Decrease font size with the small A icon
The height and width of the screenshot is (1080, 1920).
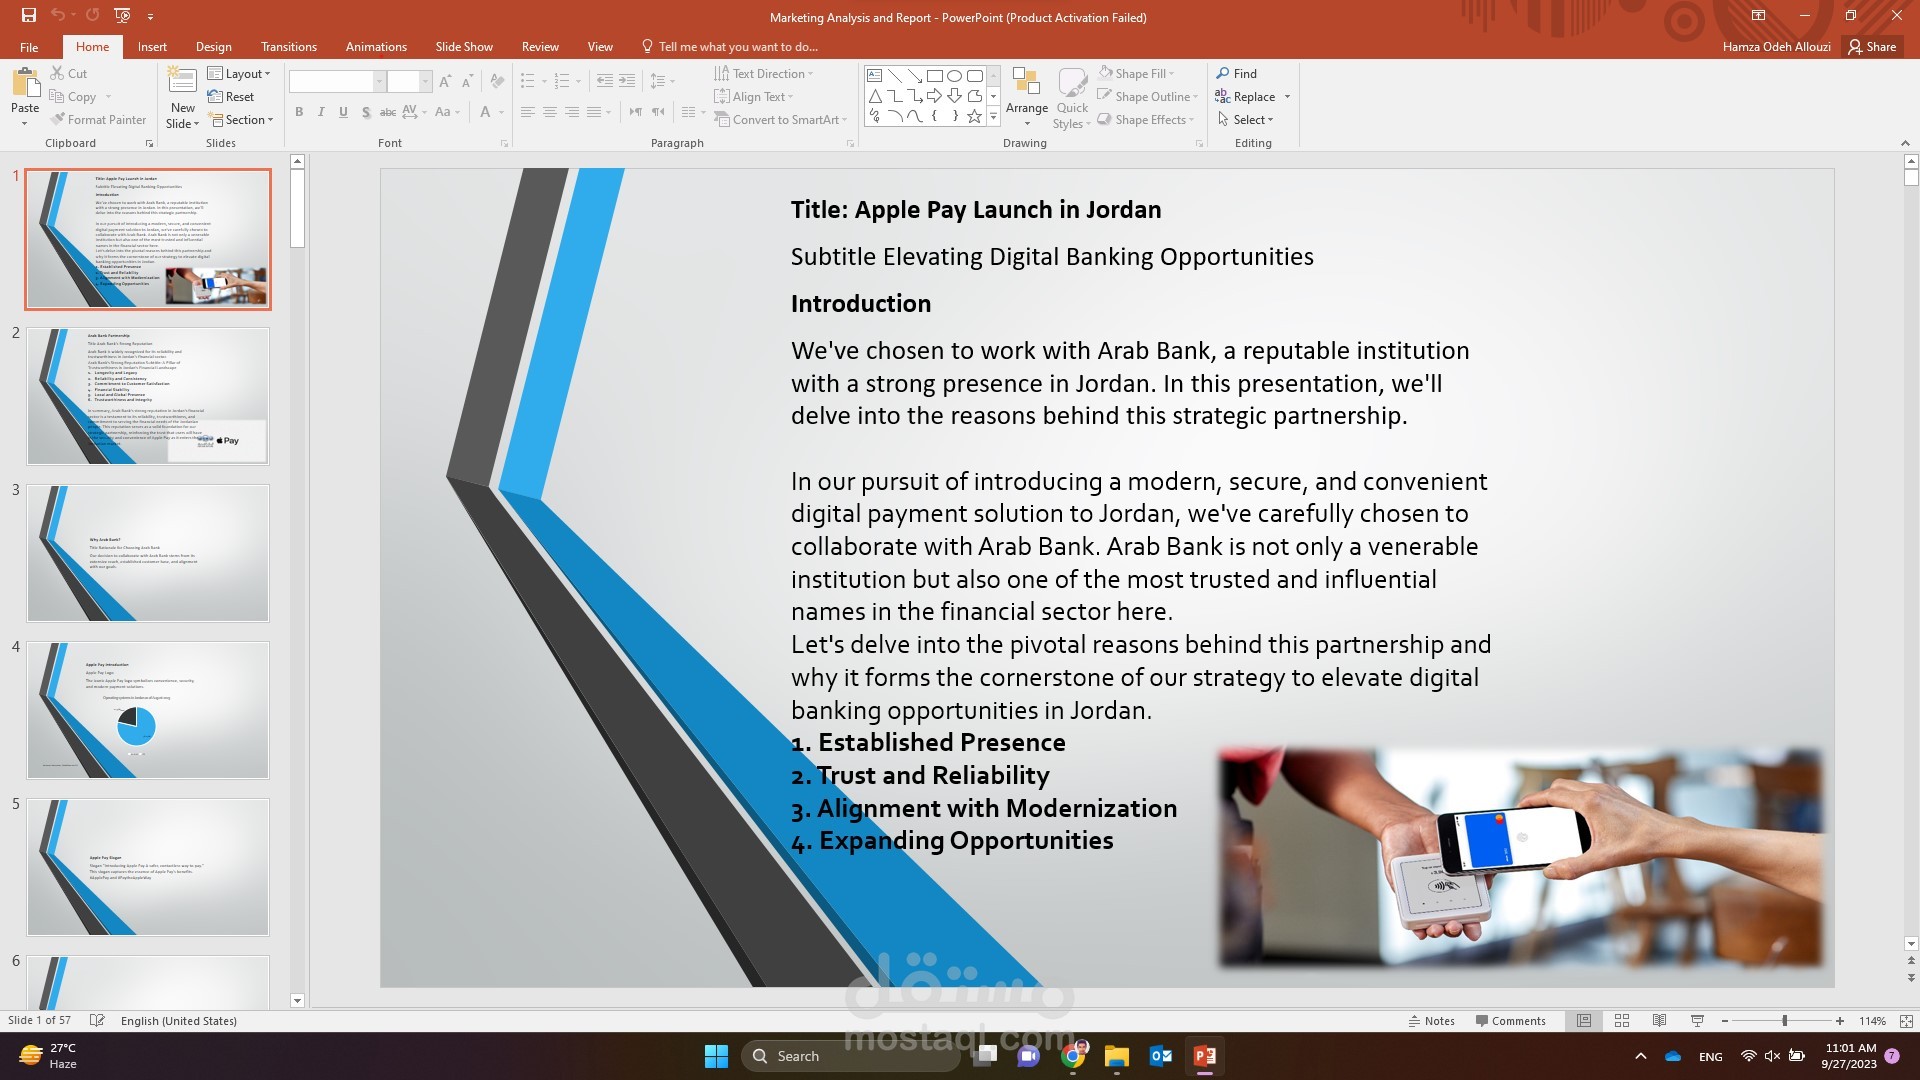467,82
